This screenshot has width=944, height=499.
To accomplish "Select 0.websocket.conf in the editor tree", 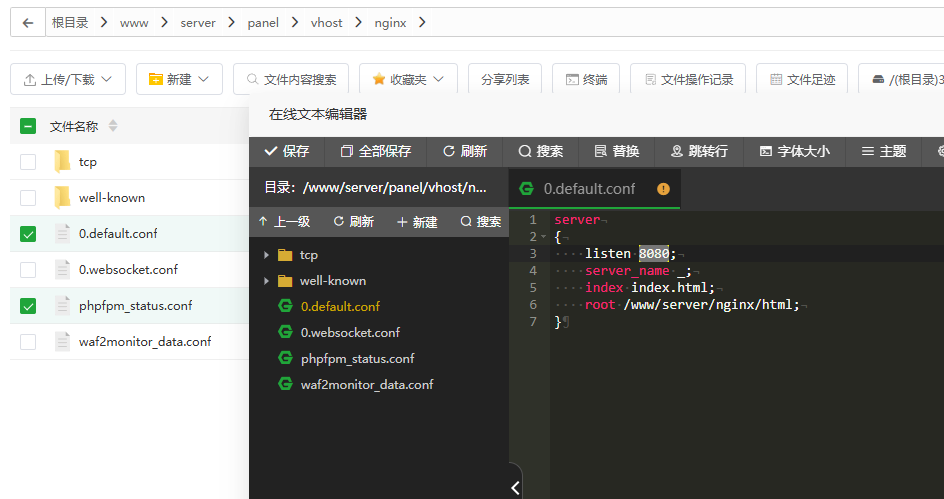I will (x=350, y=333).
